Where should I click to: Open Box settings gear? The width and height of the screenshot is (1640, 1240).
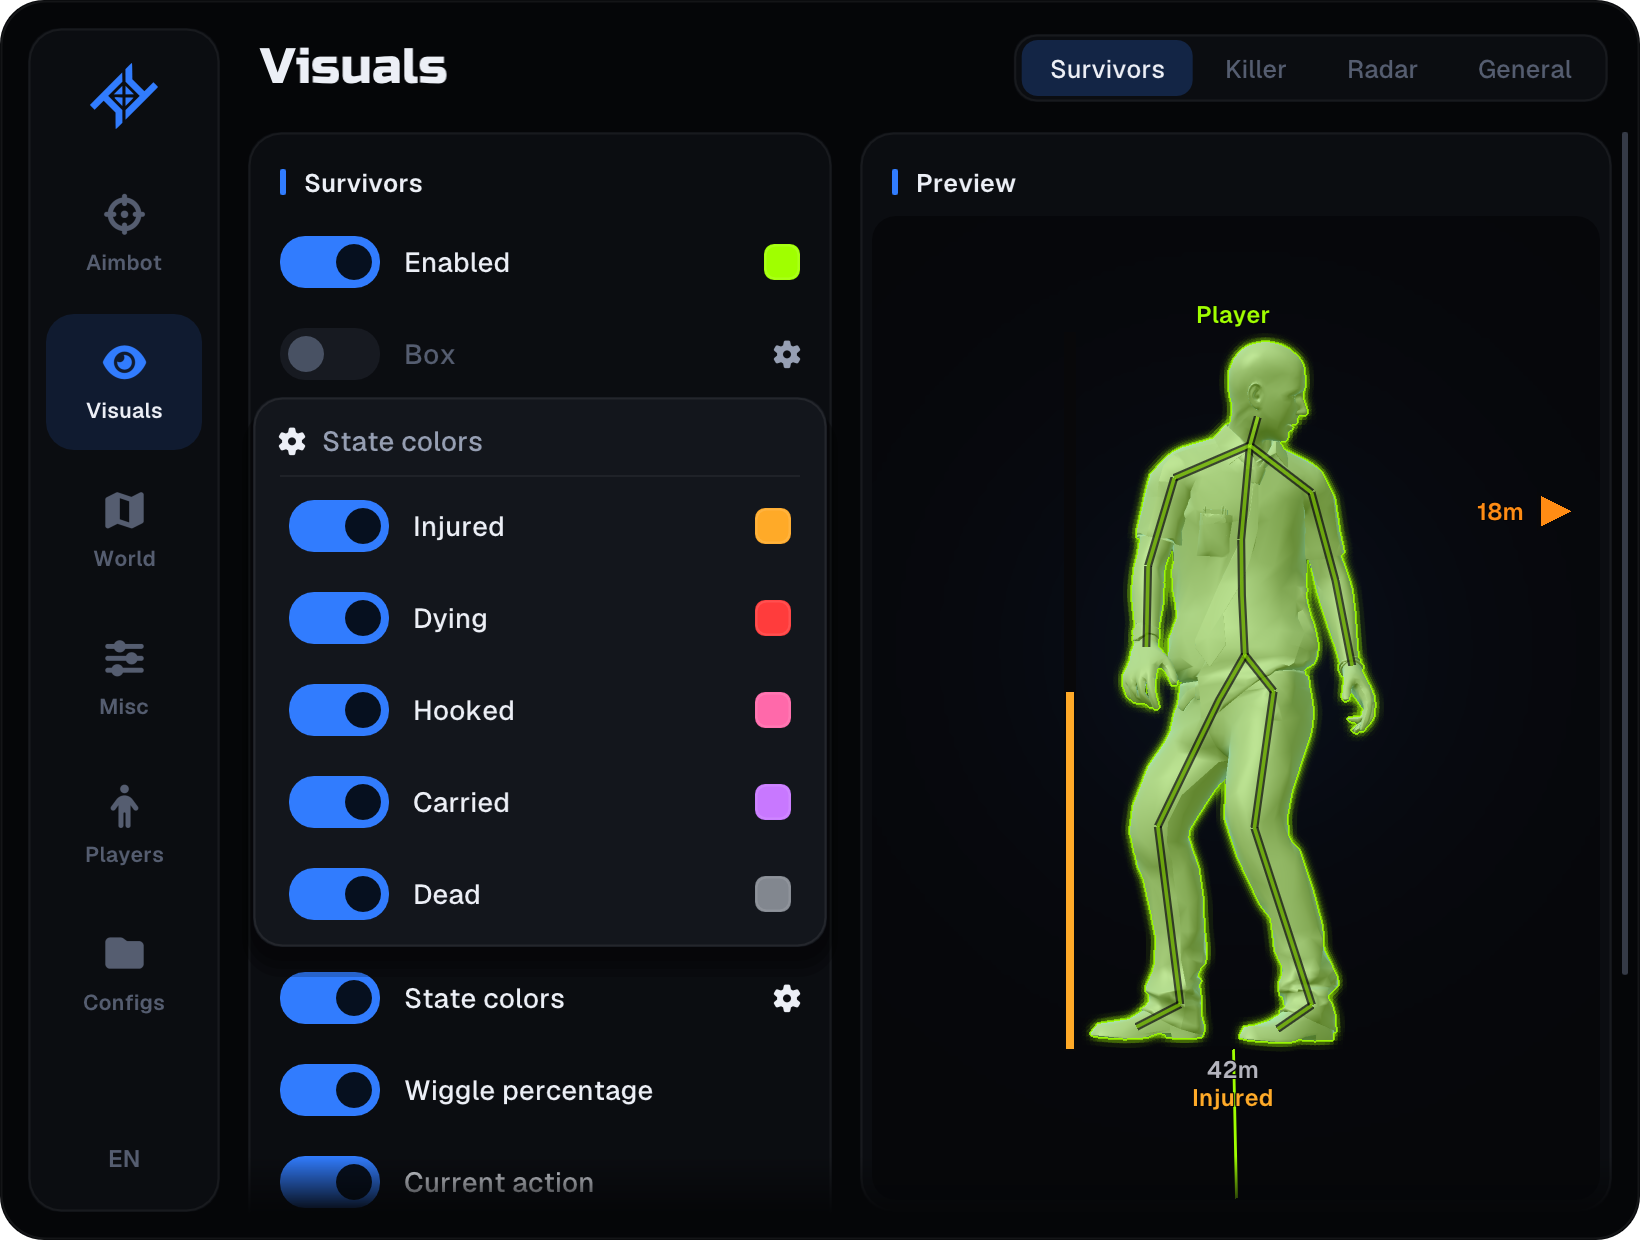787,354
